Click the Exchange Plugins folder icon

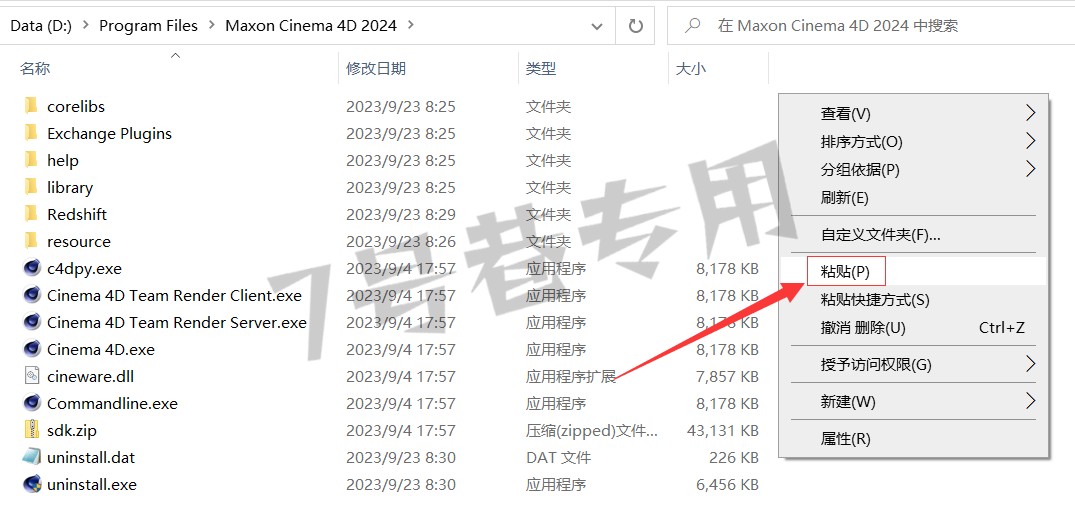tap(31, 133)
